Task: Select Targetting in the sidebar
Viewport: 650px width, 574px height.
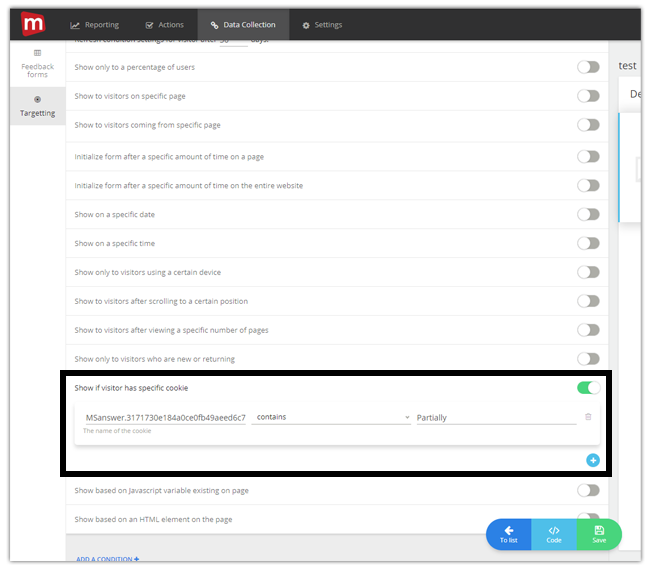Action: [37, 106]
